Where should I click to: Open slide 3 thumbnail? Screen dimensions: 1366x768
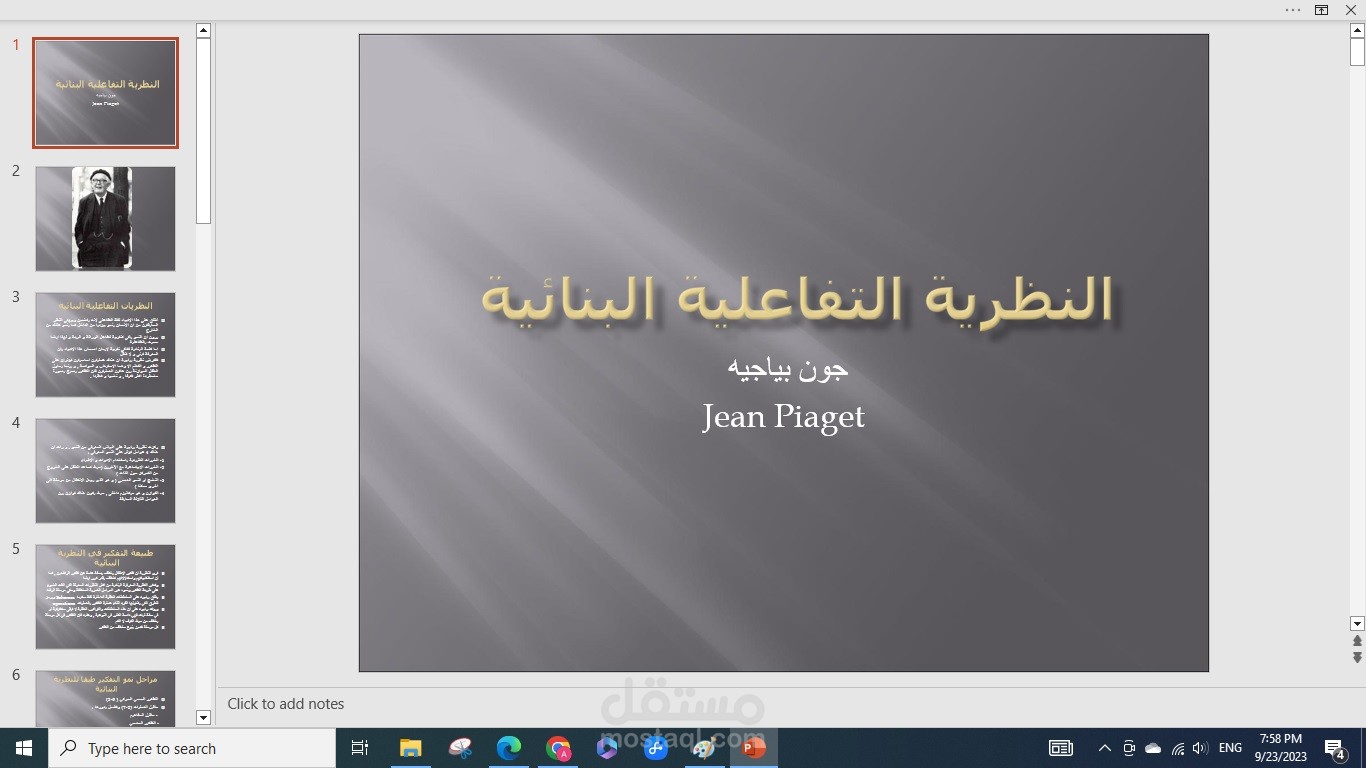105,345
